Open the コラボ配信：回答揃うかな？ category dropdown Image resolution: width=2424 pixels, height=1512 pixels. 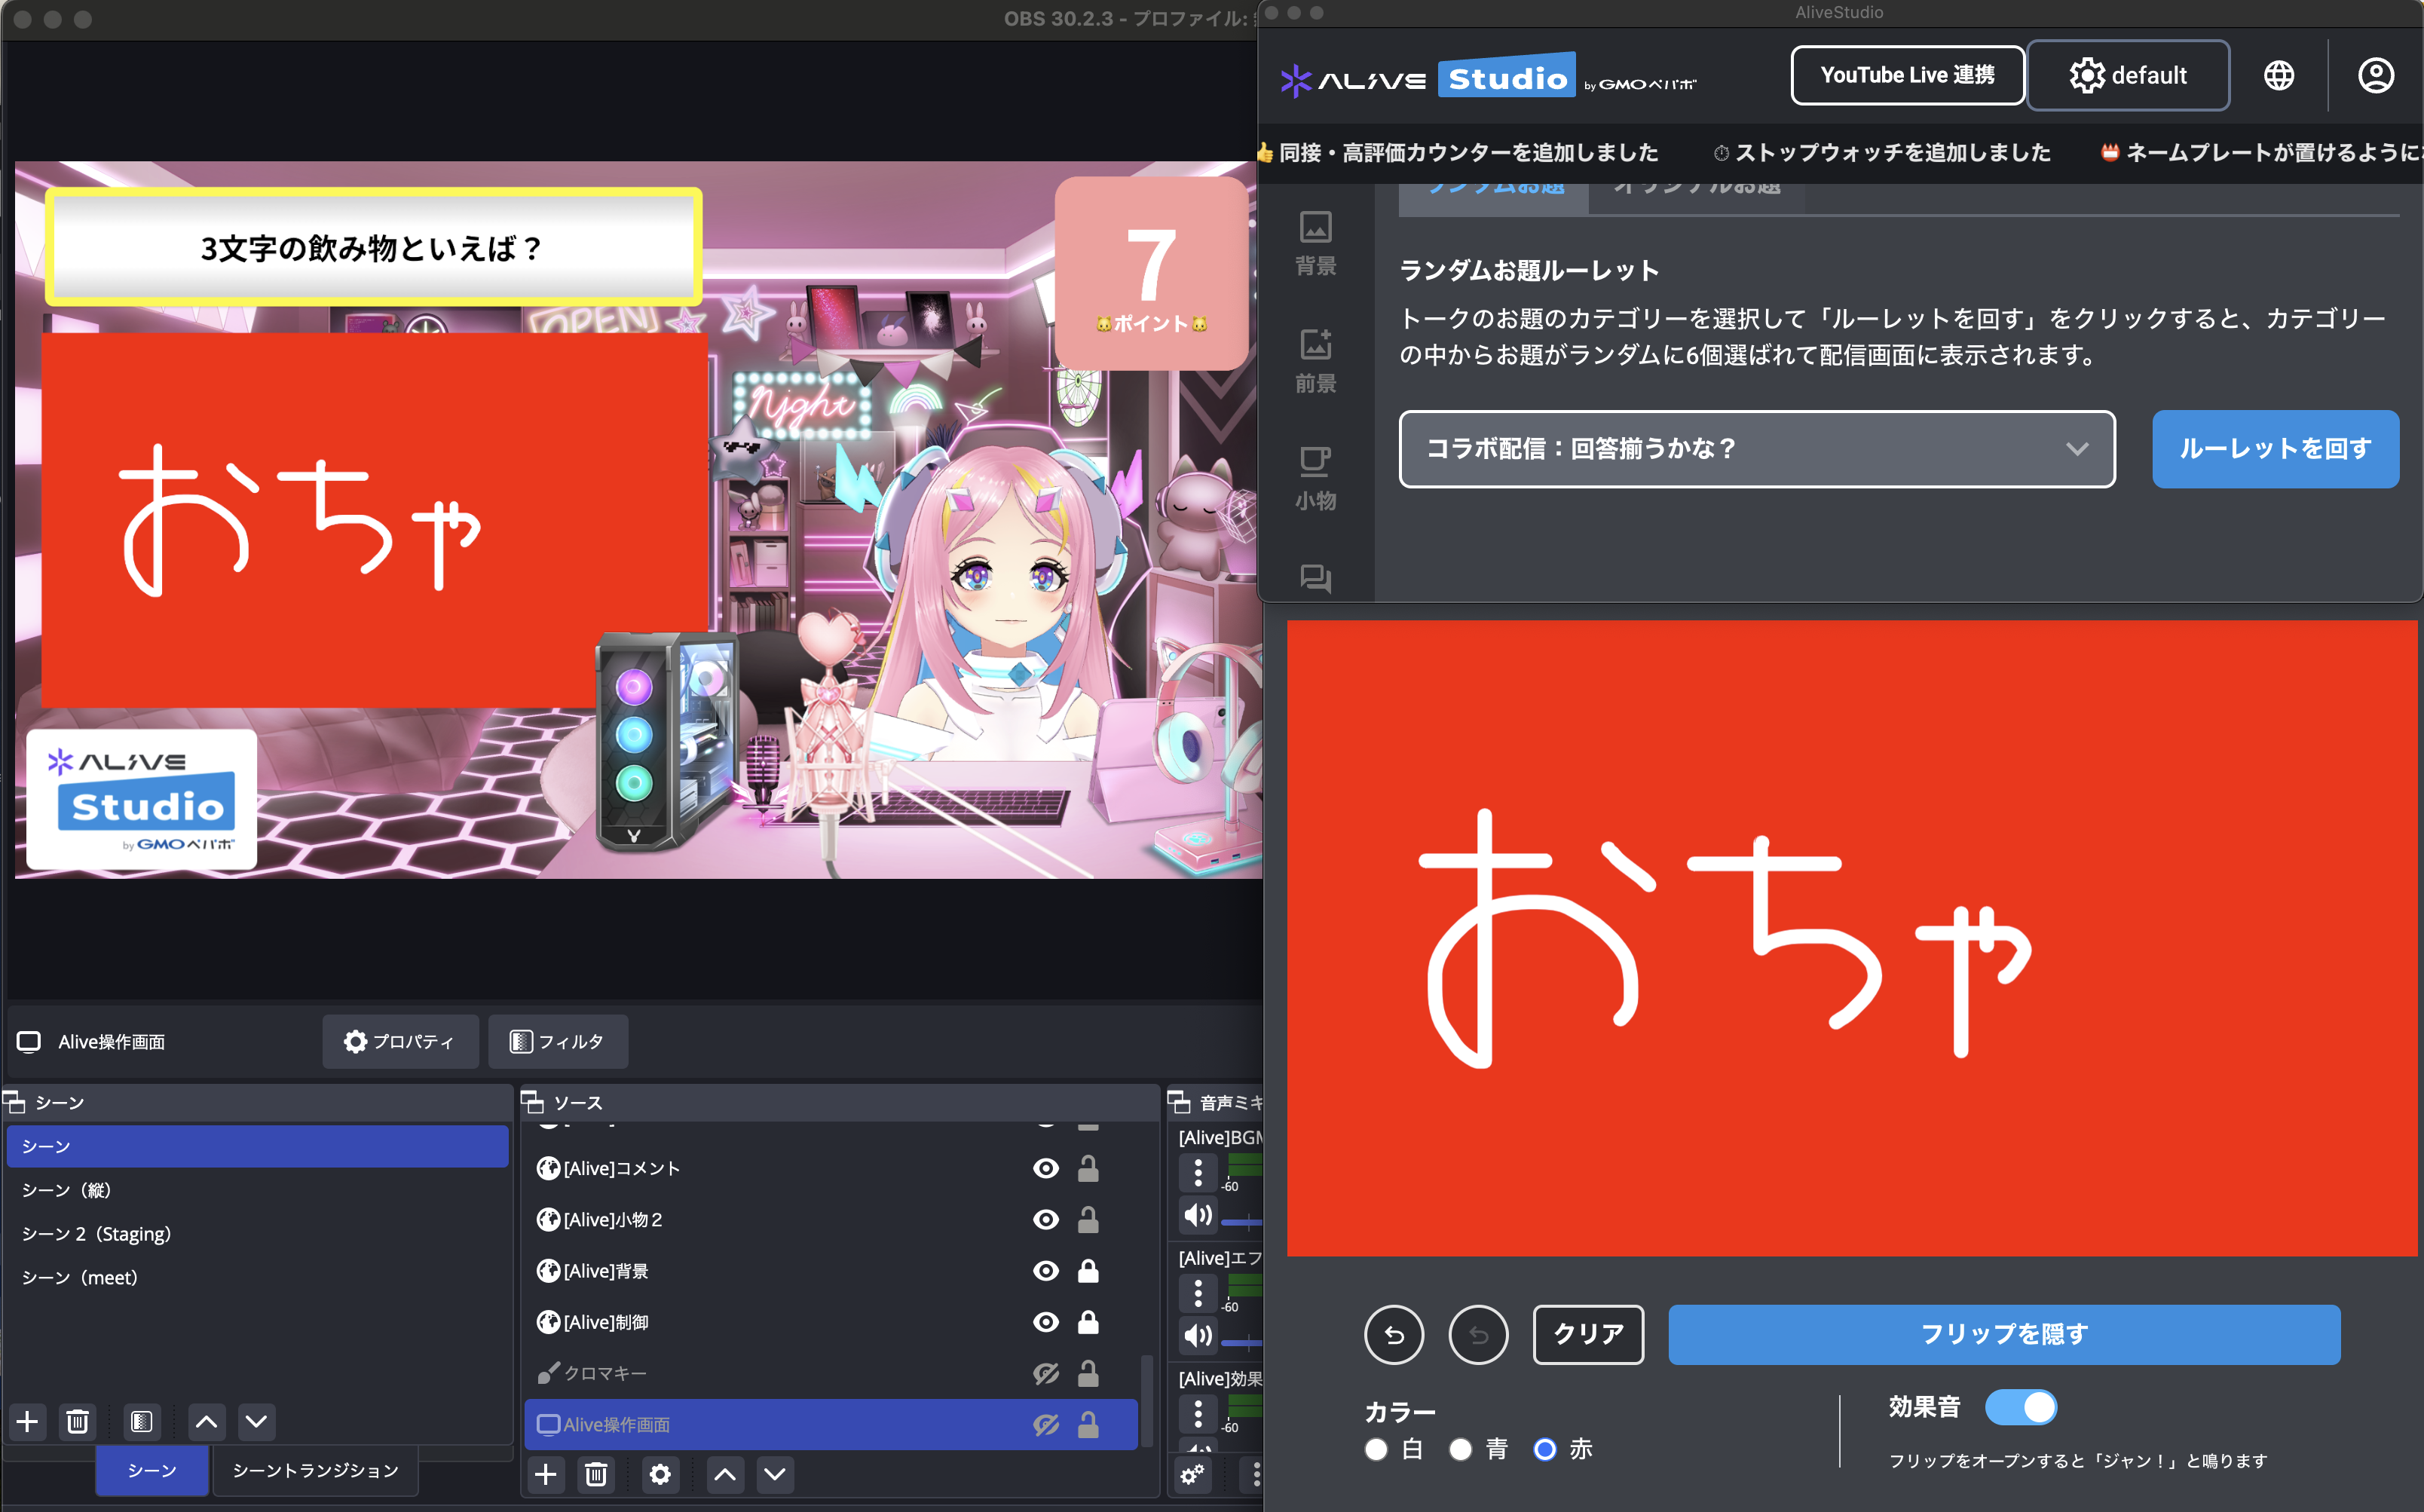coord(1757,449)
